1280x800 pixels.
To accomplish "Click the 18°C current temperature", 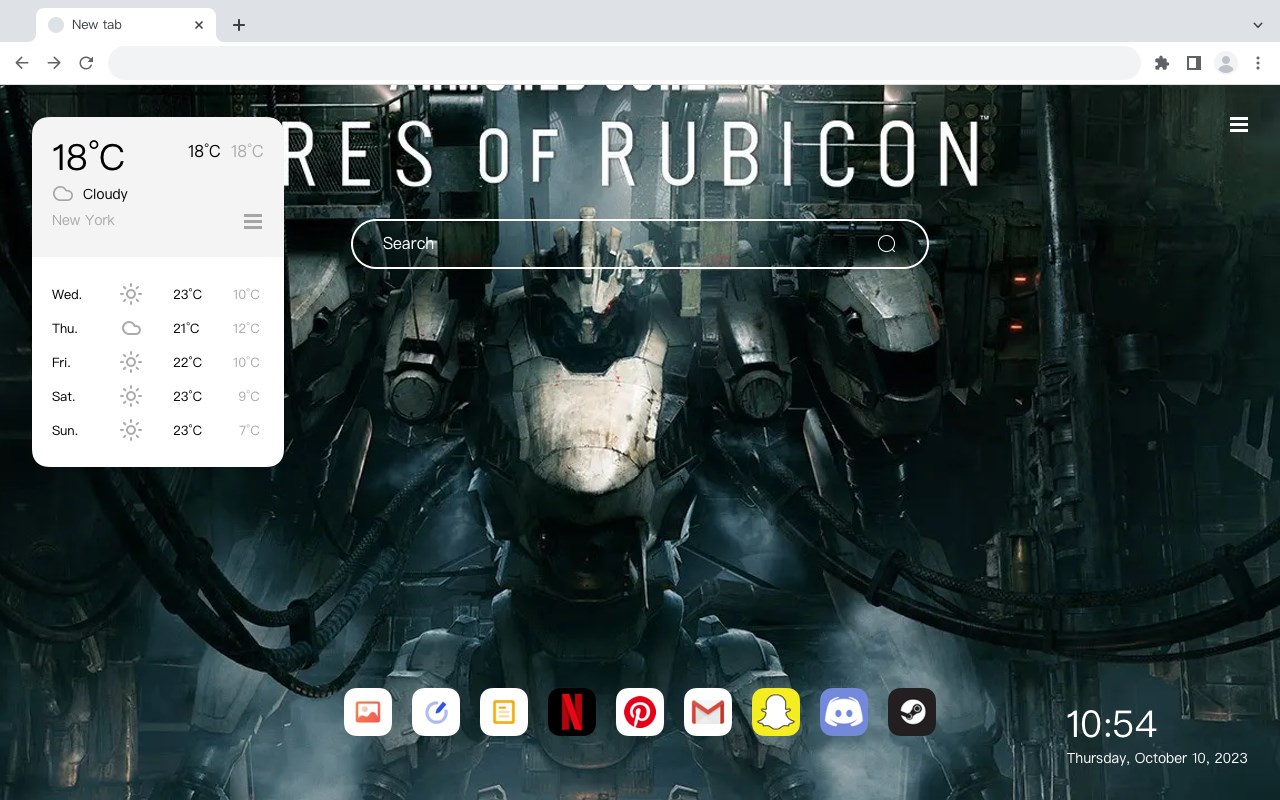I will coord(88,157).
